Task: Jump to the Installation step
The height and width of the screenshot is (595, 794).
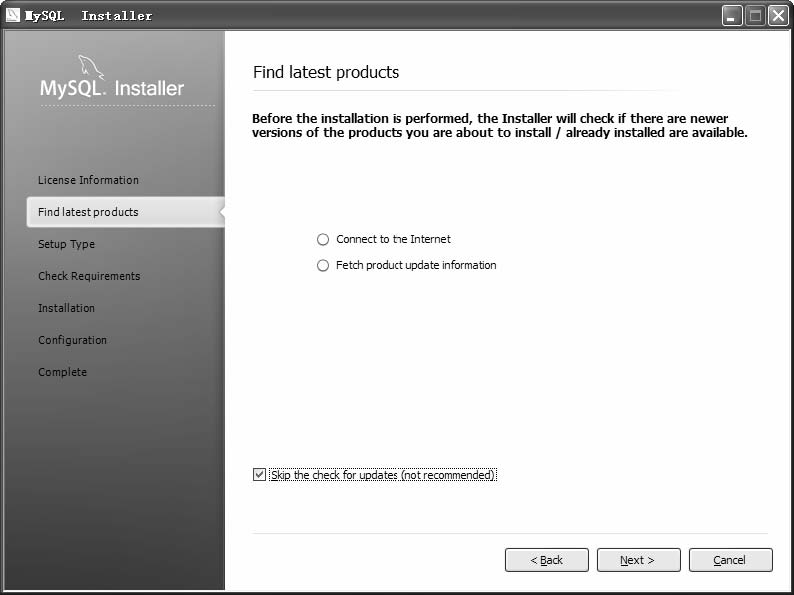Action: pyautogui.click(x=66, y=308)
